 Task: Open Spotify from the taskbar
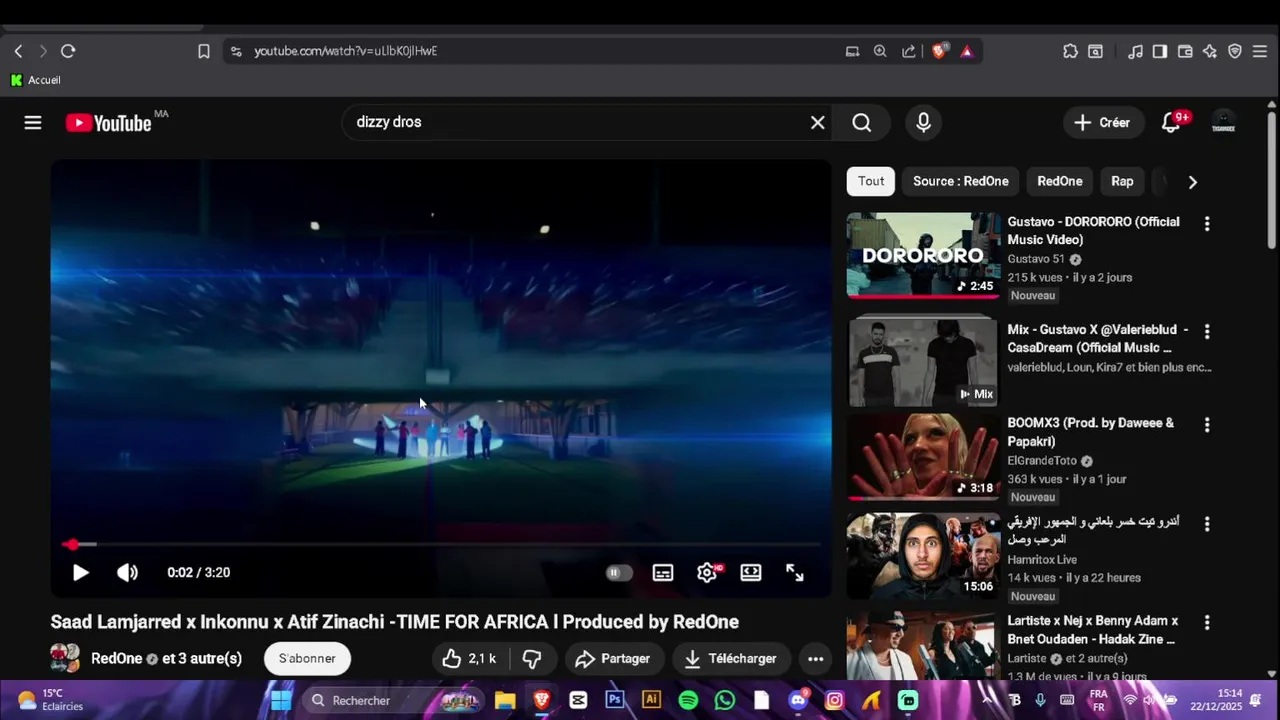click(688, 700)
